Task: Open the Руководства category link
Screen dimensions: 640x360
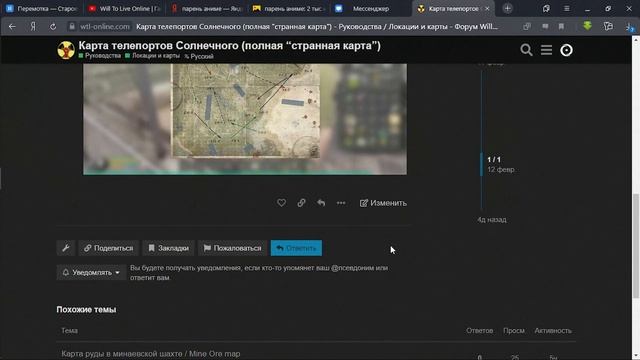Action: click(x=100, y=56)
